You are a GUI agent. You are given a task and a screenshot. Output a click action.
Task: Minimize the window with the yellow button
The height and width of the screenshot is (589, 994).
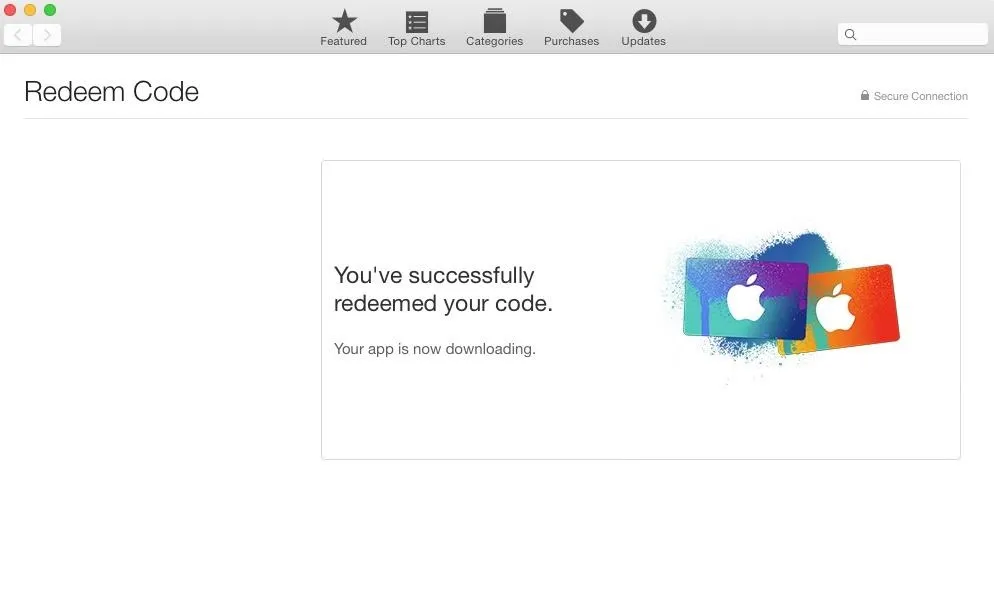coord(30,10)
